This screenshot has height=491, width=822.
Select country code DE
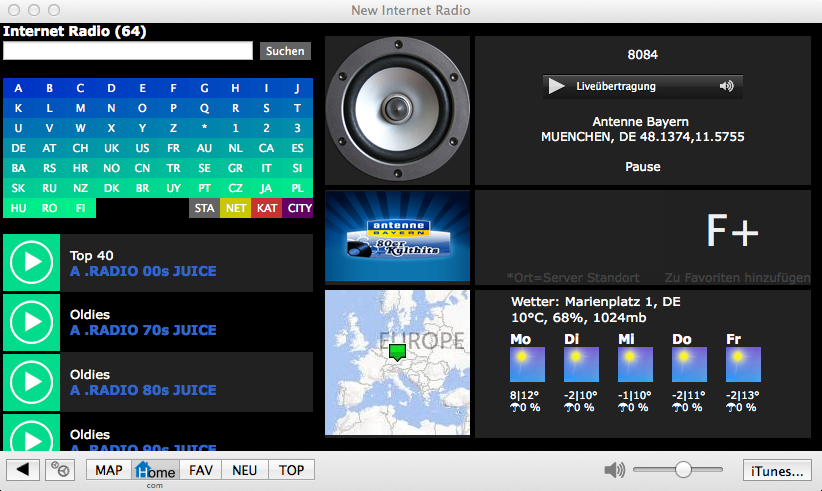(18, 148)
